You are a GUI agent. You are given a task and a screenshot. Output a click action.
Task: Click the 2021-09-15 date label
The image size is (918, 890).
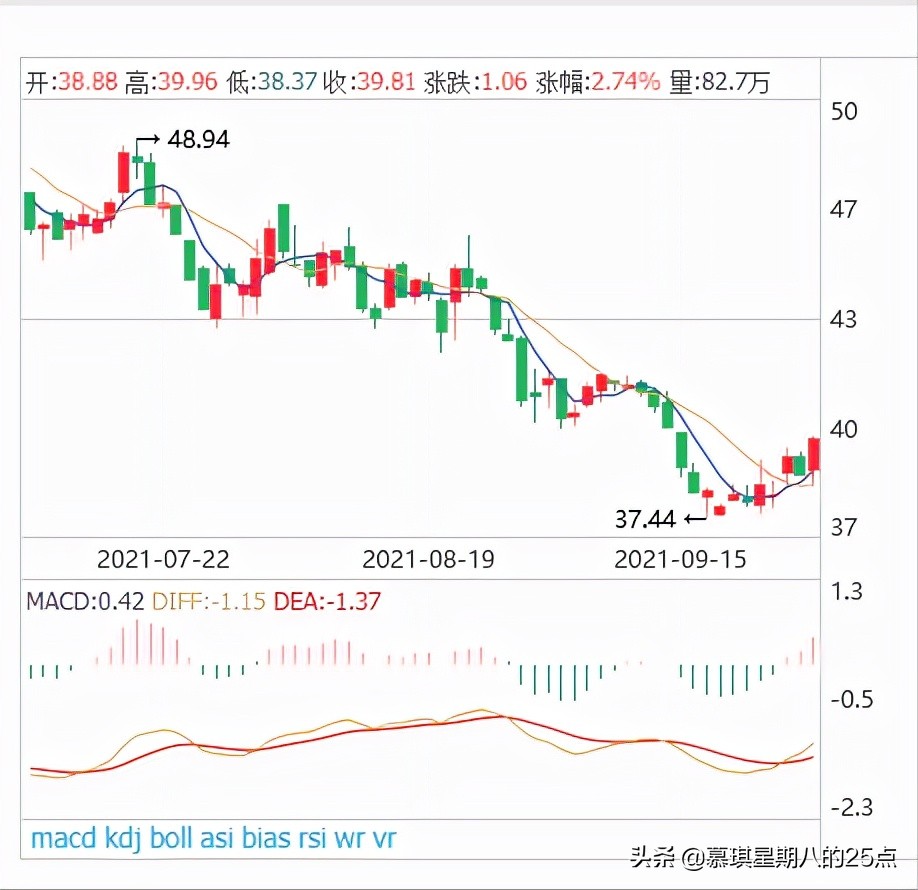(x=680, y=559)
